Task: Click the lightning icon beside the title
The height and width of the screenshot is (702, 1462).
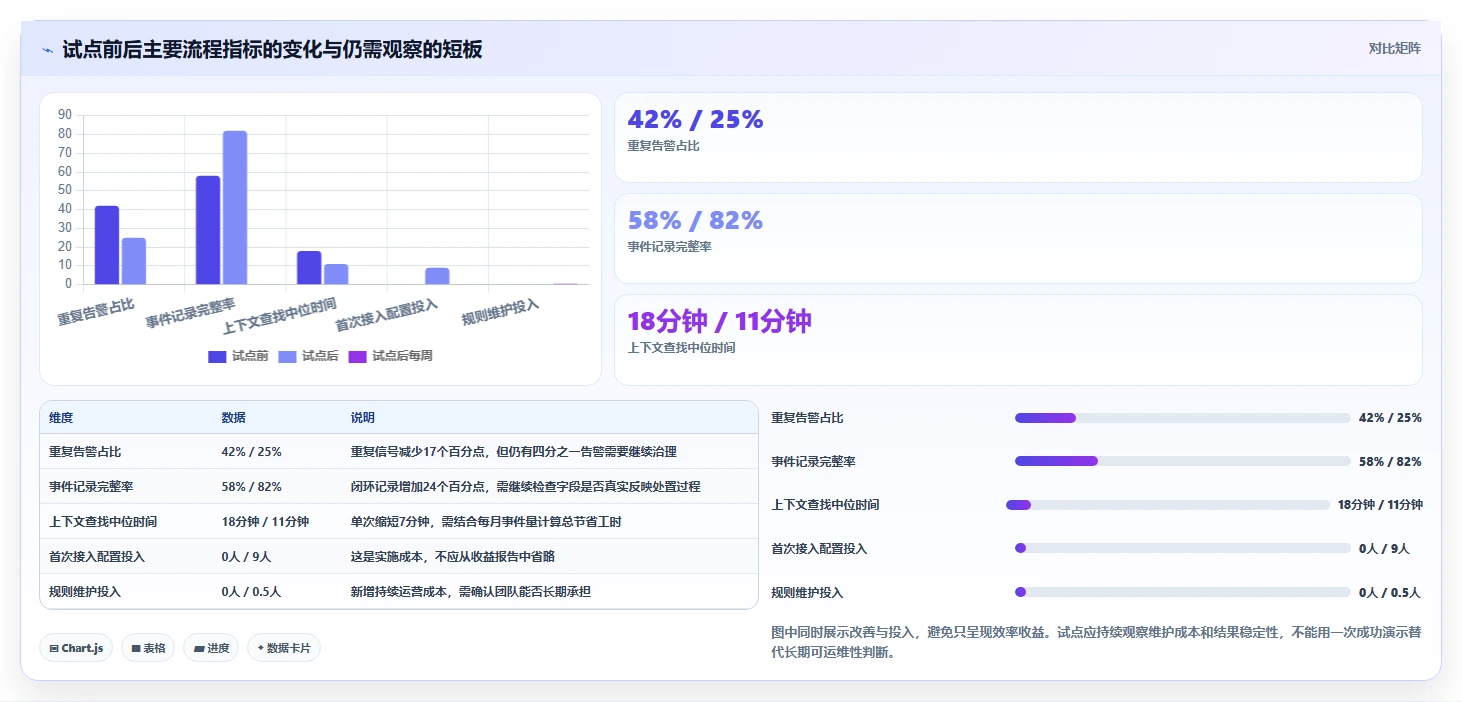Action: [x=48, y=50]
